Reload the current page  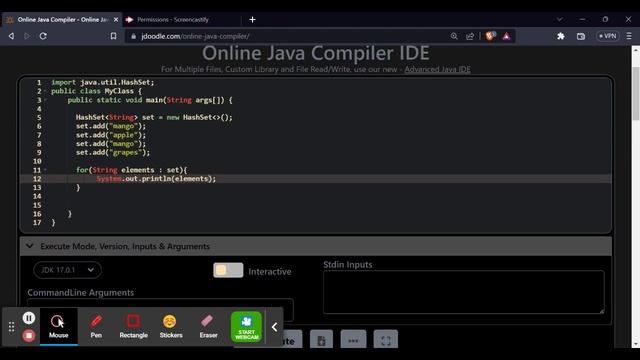tap(43, 36)
